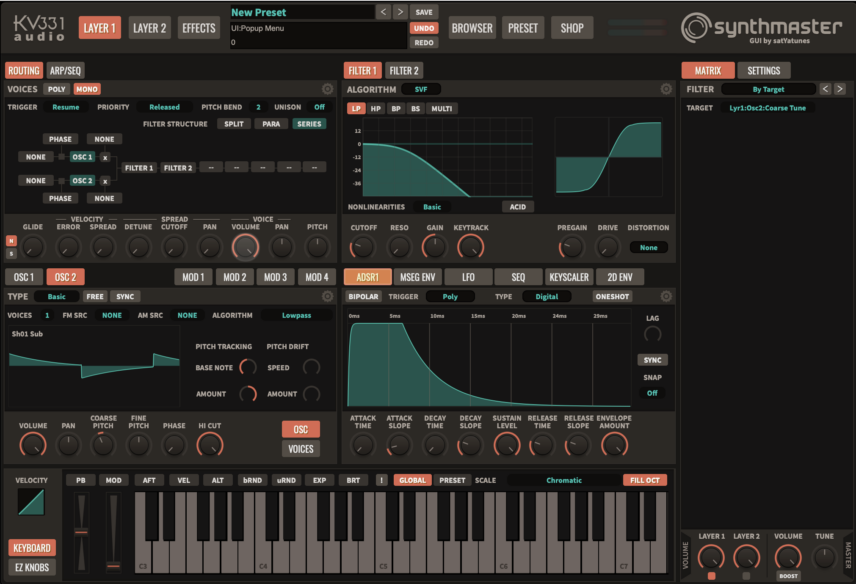Open the SHOP button
Viewport: 856px width, 584px height.
point(572,28)
